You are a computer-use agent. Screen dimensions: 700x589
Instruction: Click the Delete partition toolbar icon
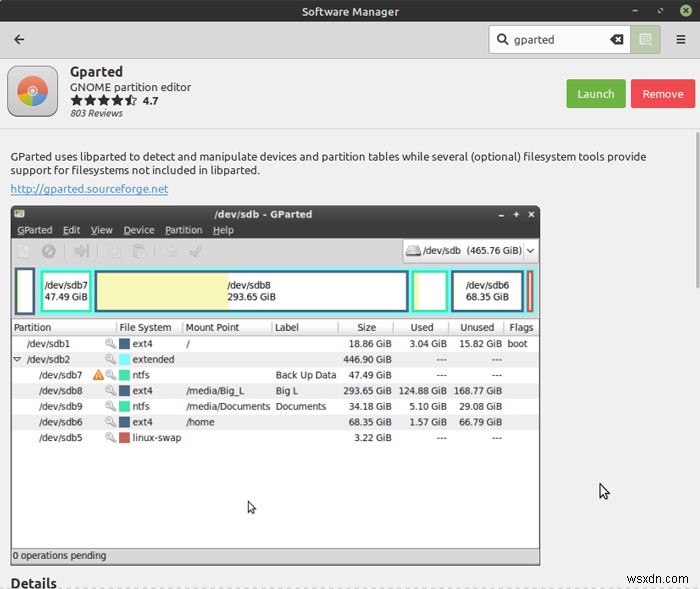tap(49, 251)
